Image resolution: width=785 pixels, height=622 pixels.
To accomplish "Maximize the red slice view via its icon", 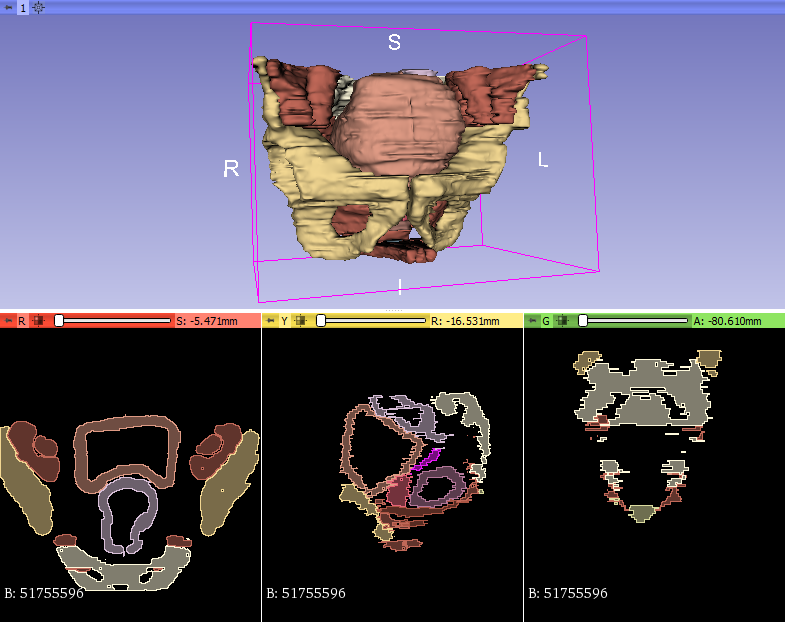I will 39,321.
